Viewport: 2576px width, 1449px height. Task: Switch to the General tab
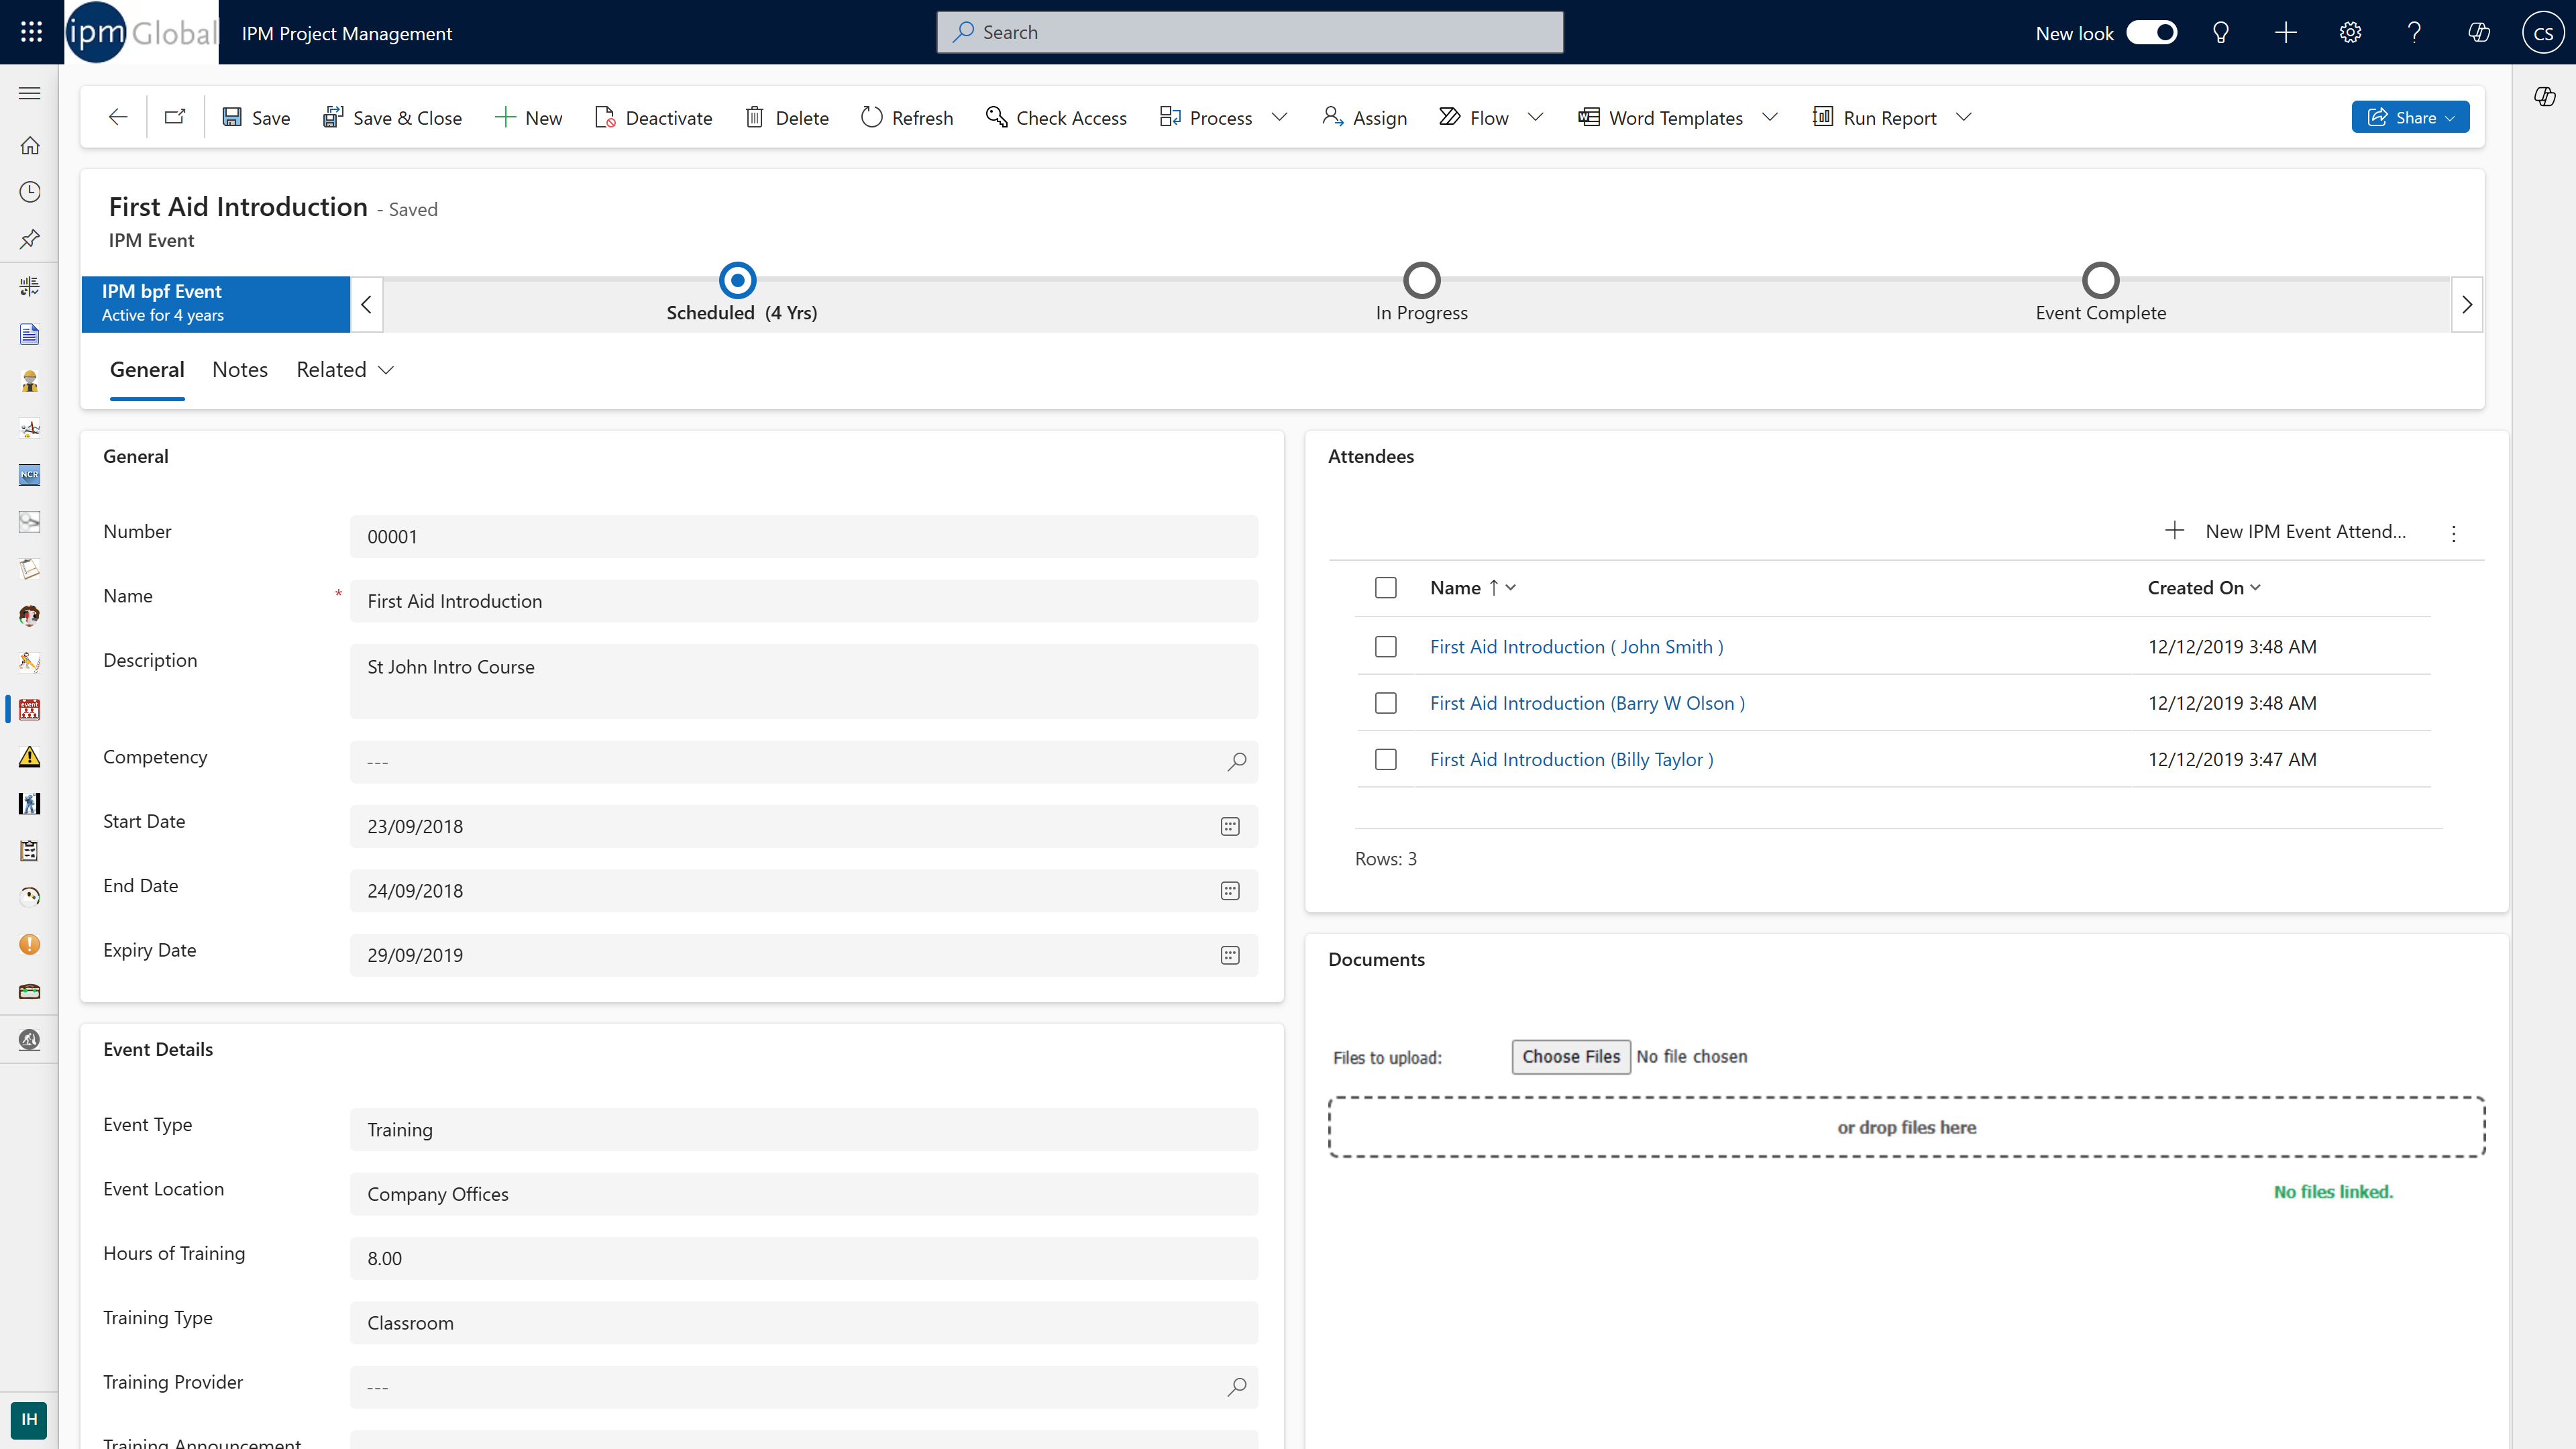pyautogui.click(x=147, y=369)
